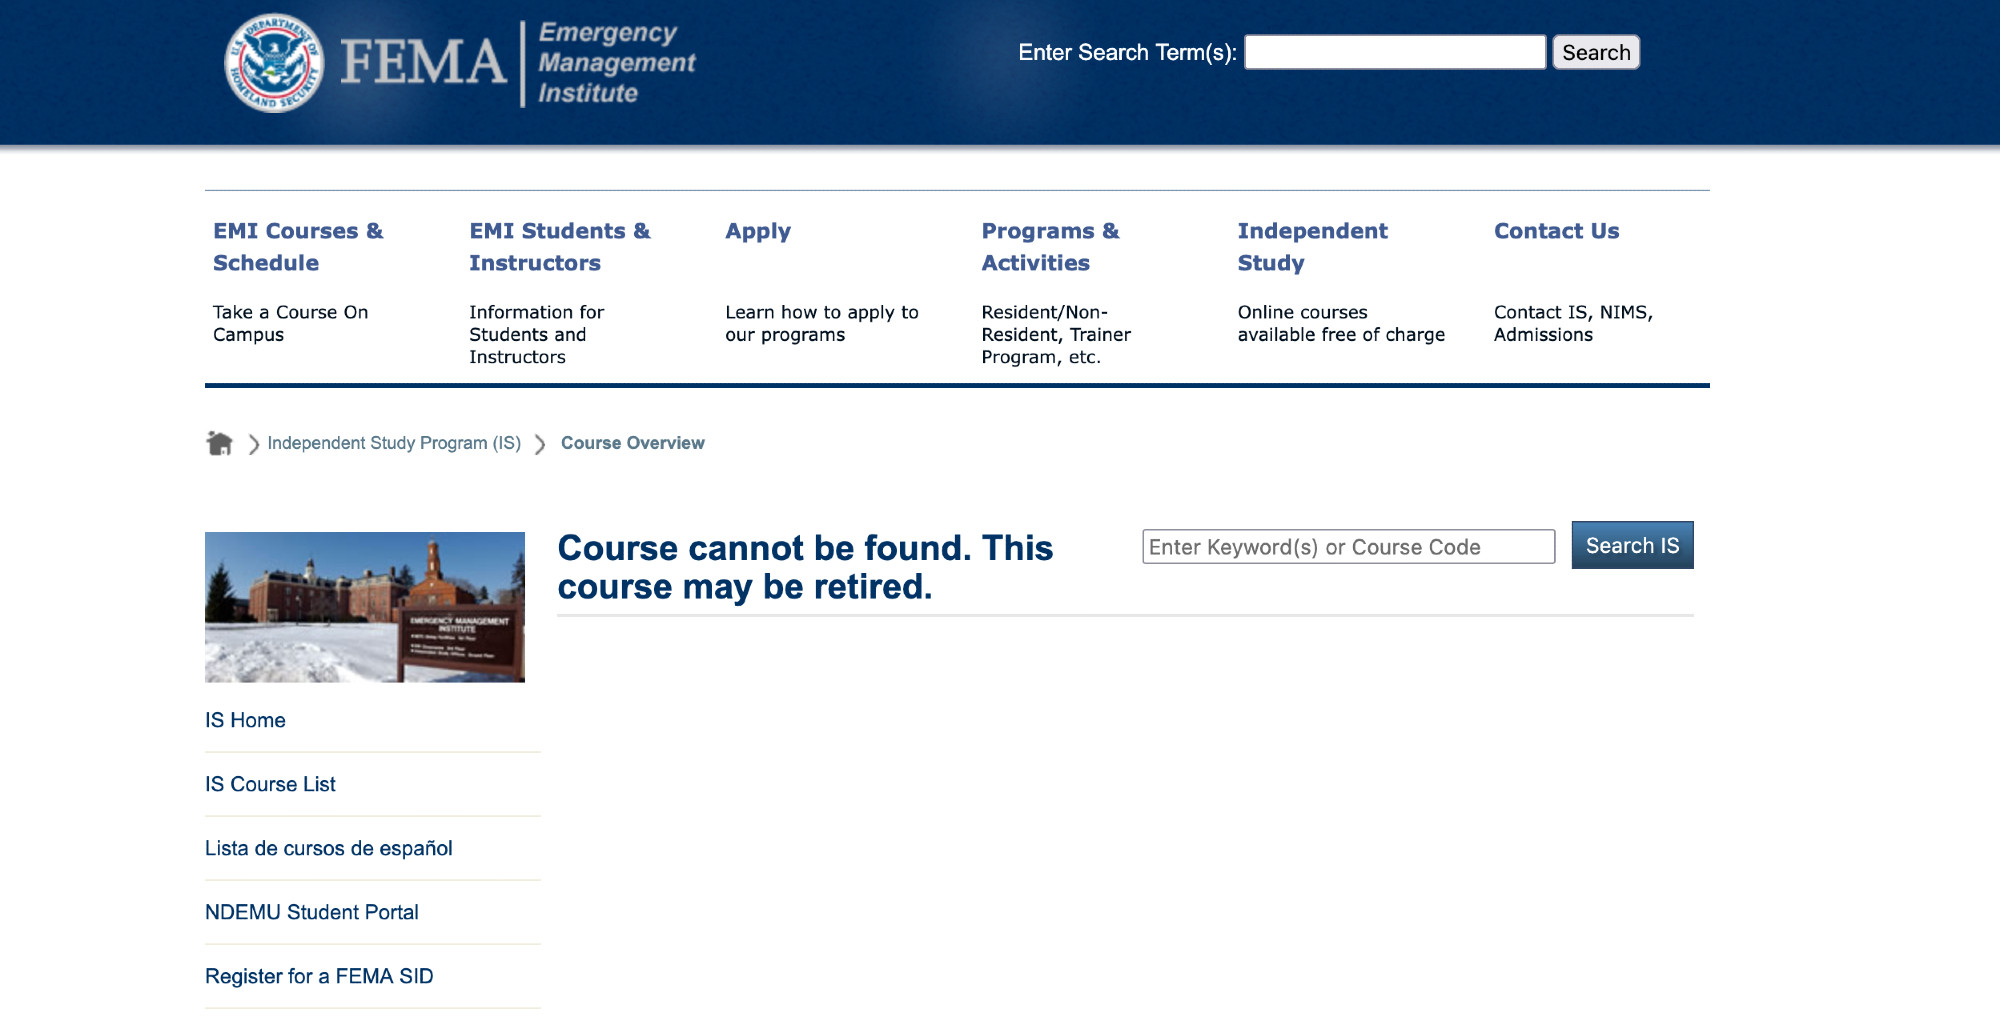Screen dimensions: 2000x1021
Task: Click 'Take a Course On Campus' text
Action: (290, 323)
